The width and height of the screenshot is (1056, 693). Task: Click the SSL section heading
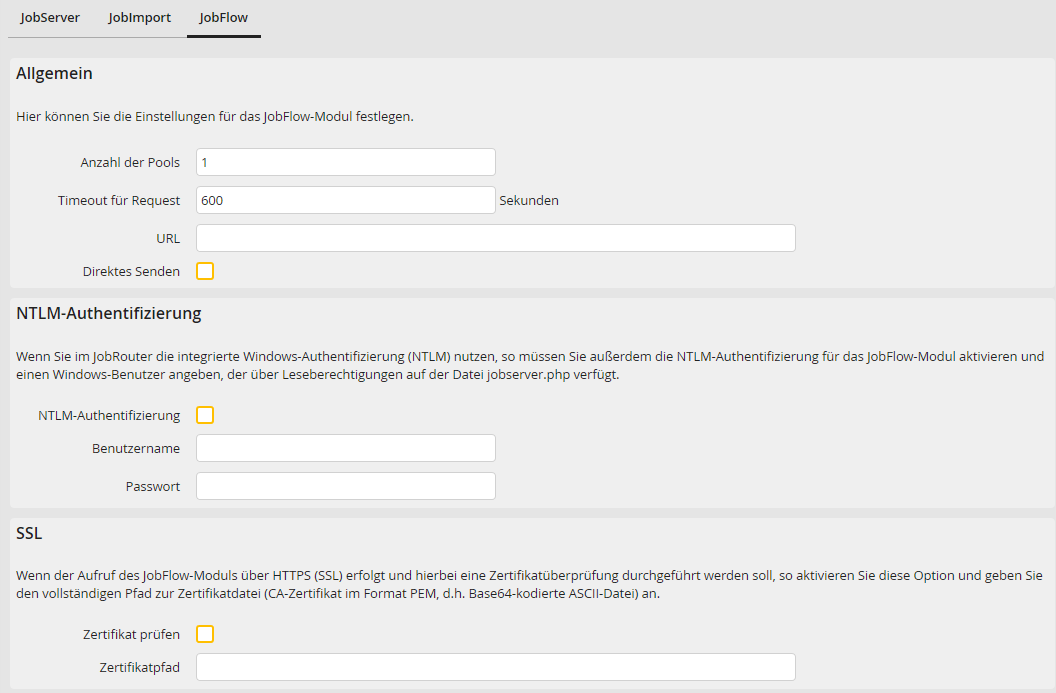(29, 533)
